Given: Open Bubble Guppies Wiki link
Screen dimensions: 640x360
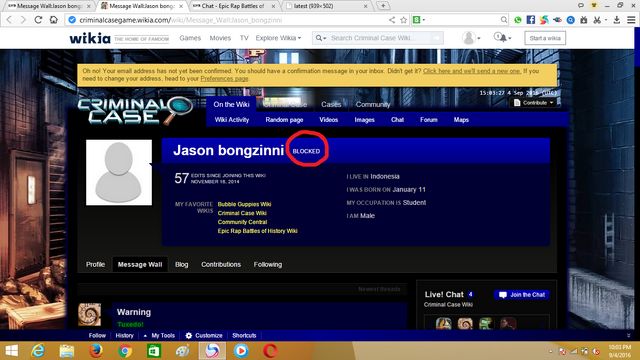Looking at the screenshot, I should (244, 204).
